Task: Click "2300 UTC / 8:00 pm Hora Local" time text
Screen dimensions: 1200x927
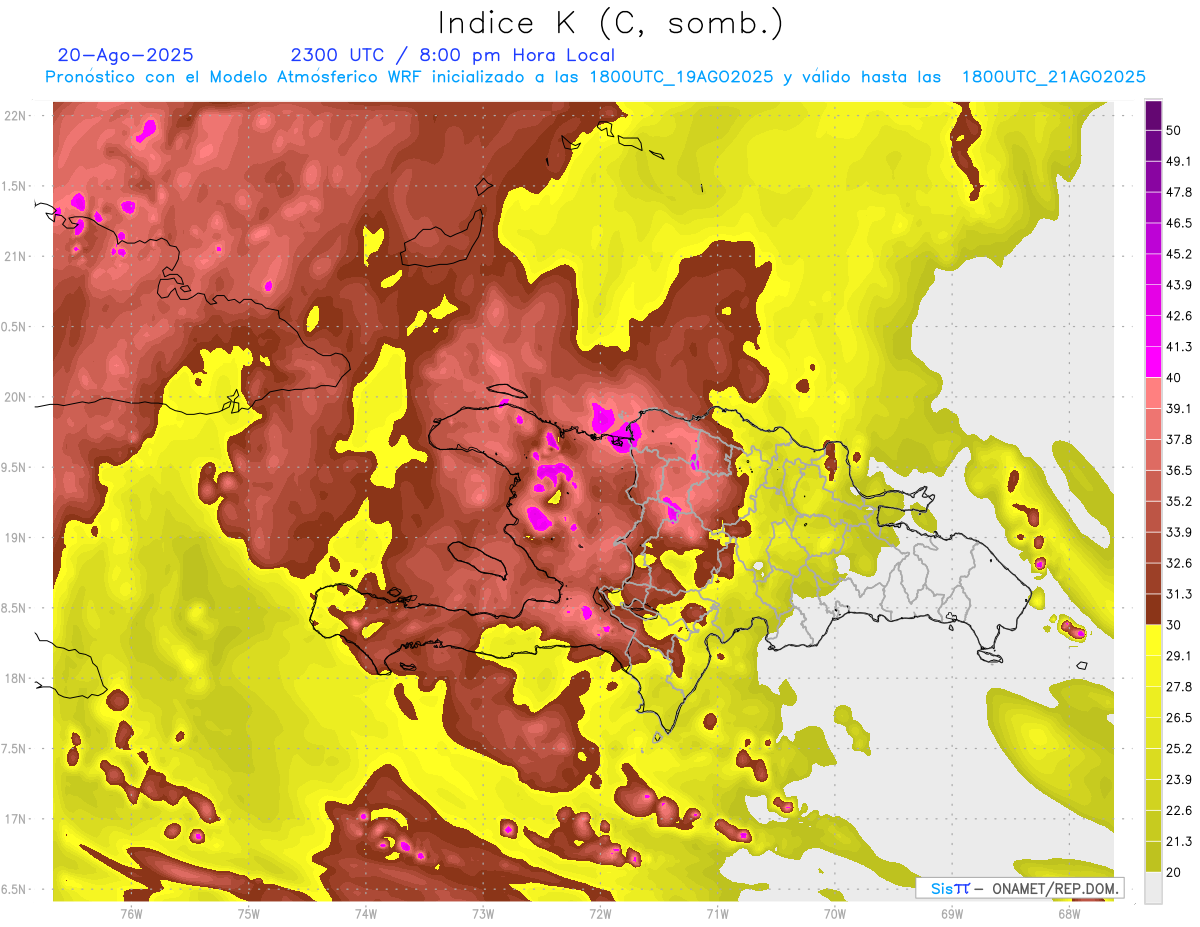Action: click(452, 55)
